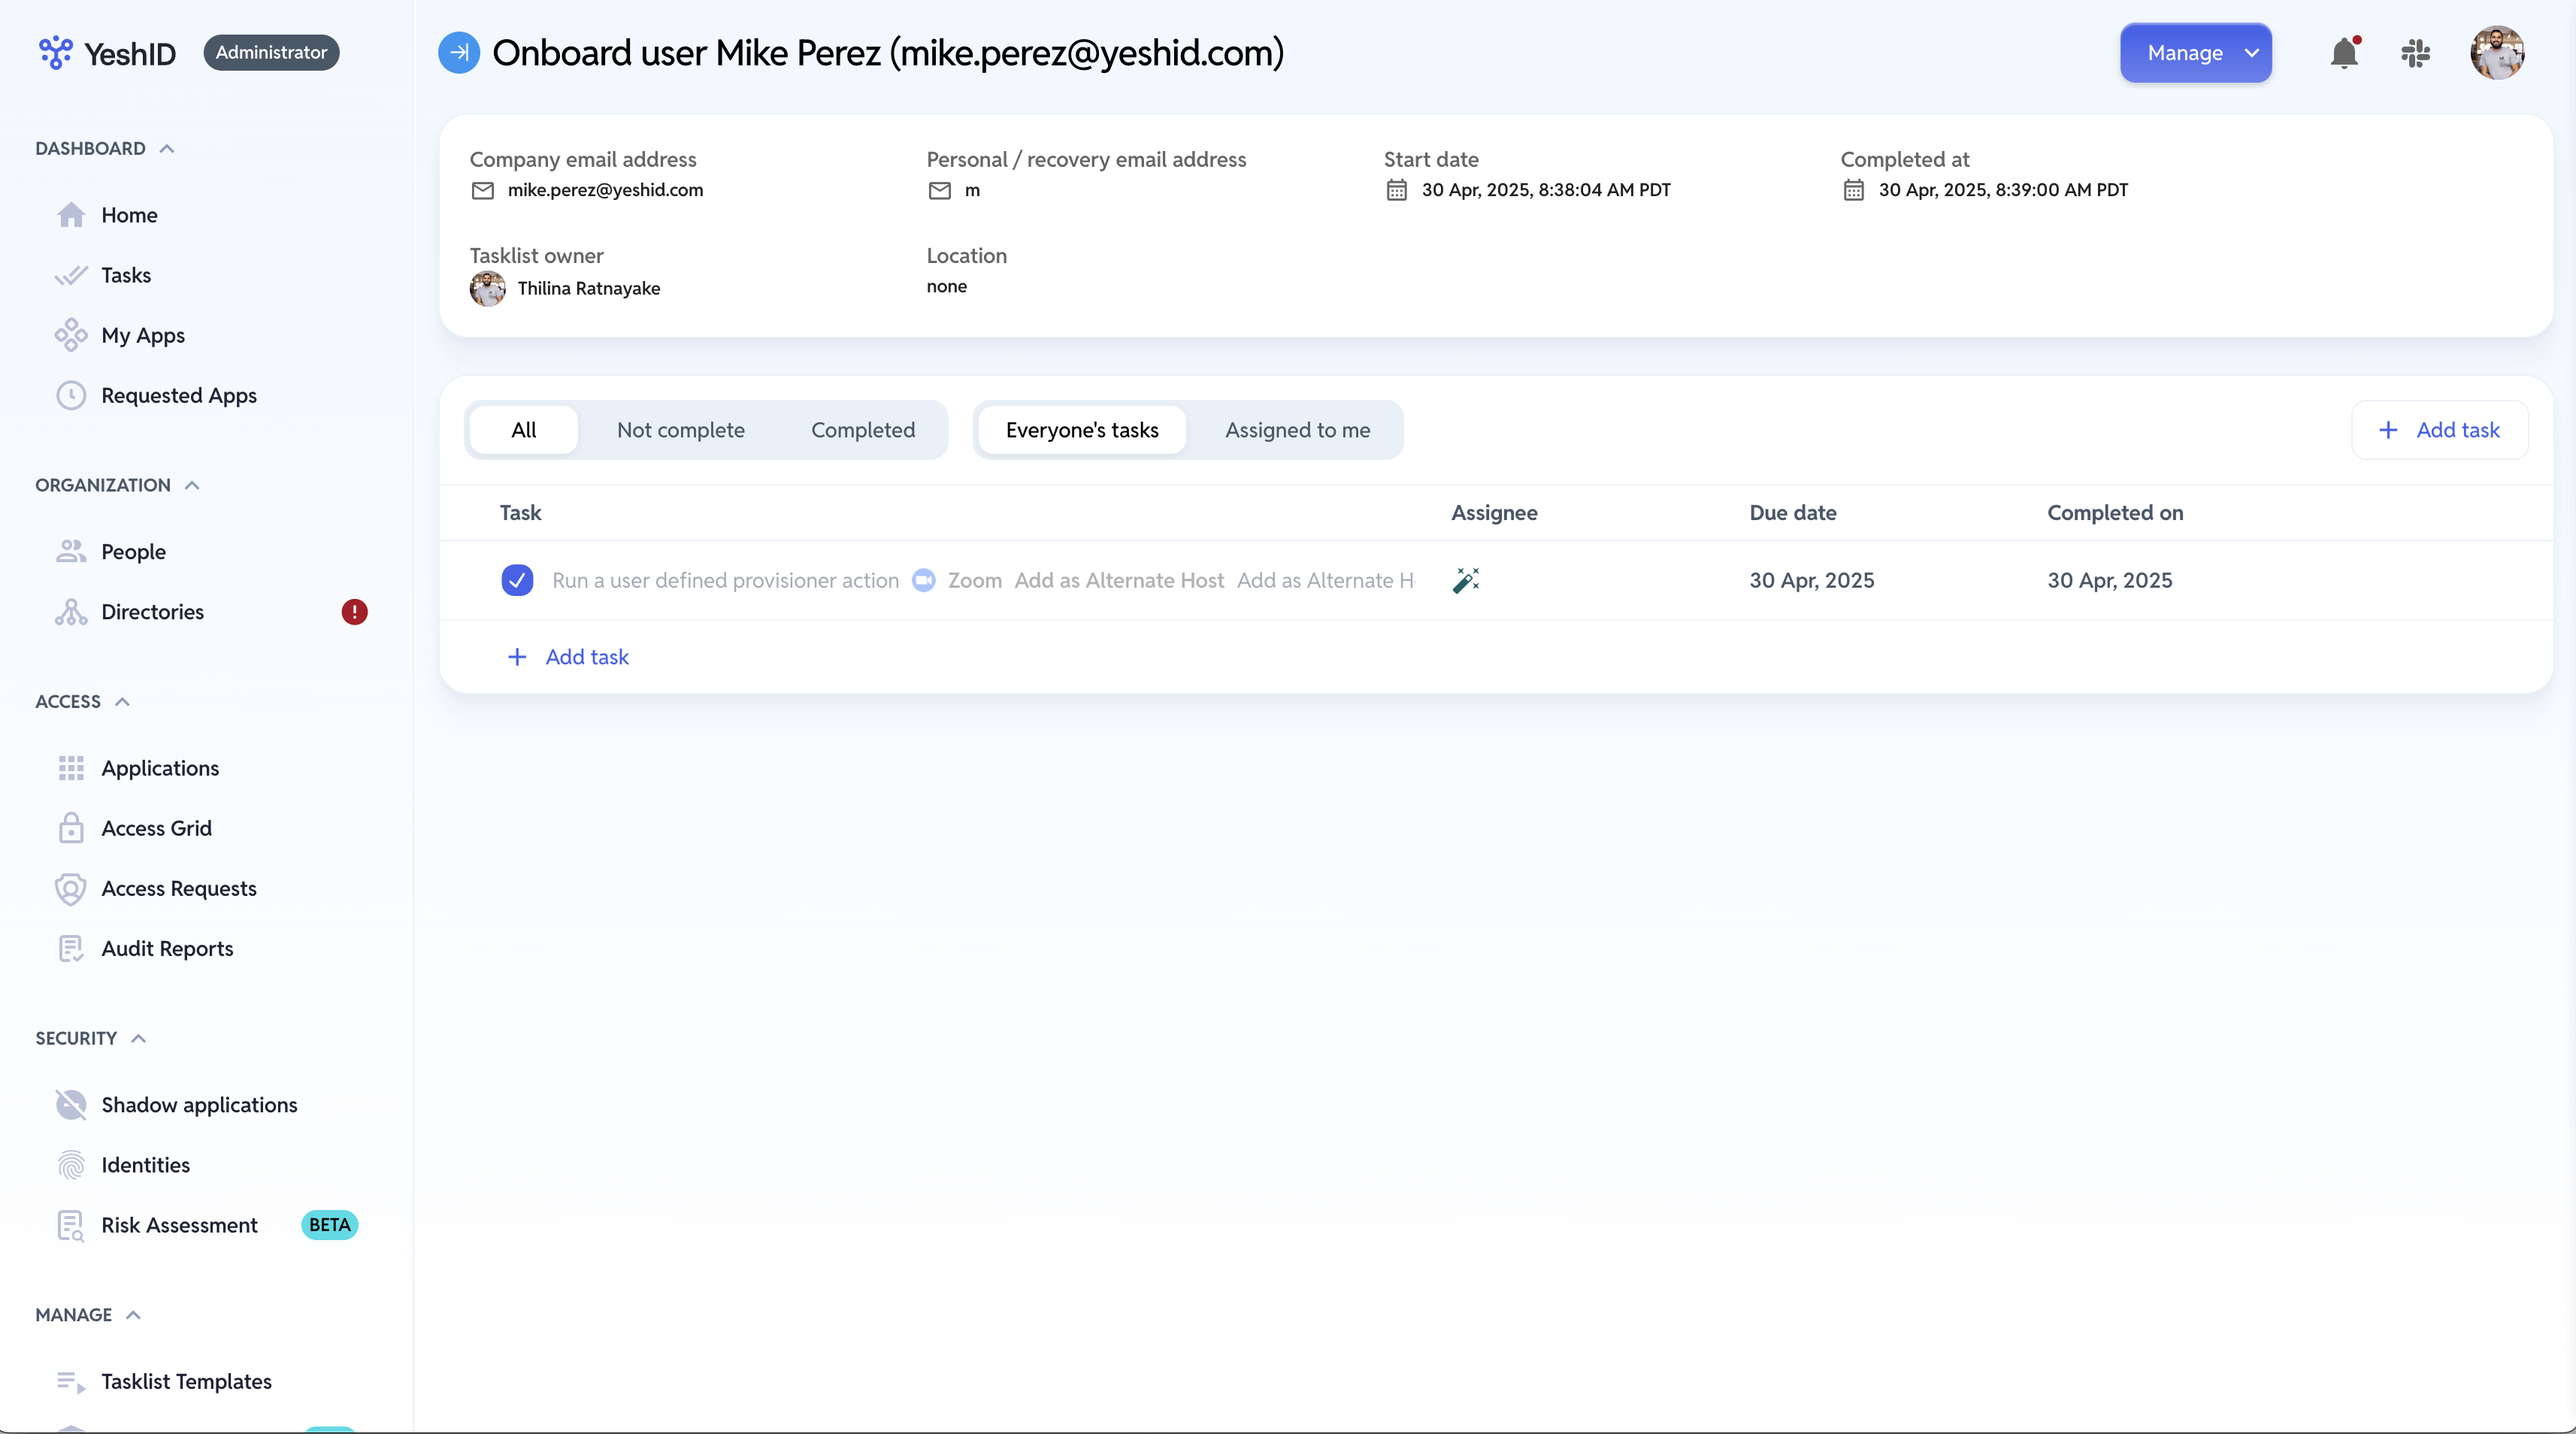Open the notifications bell
This screenshot has width=2576, height=1434.
click(2344, 53)
